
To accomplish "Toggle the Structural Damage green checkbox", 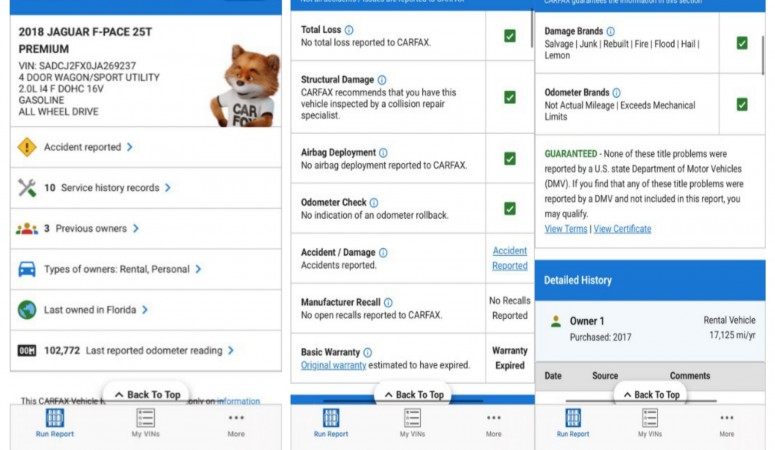I will pyautogui.click(x=510, y=97).
